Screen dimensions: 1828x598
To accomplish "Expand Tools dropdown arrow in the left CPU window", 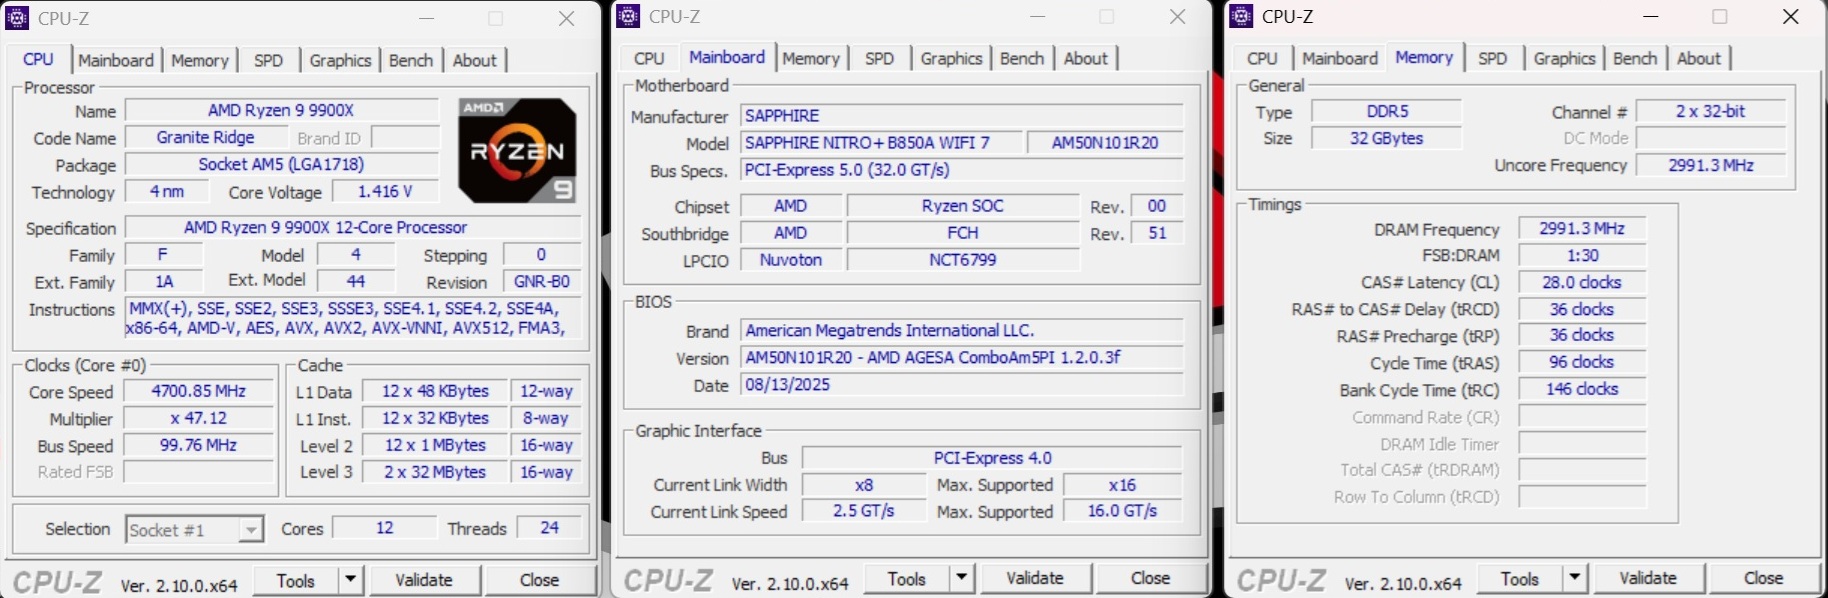I will pyautogui.click(x=350, y=580).
